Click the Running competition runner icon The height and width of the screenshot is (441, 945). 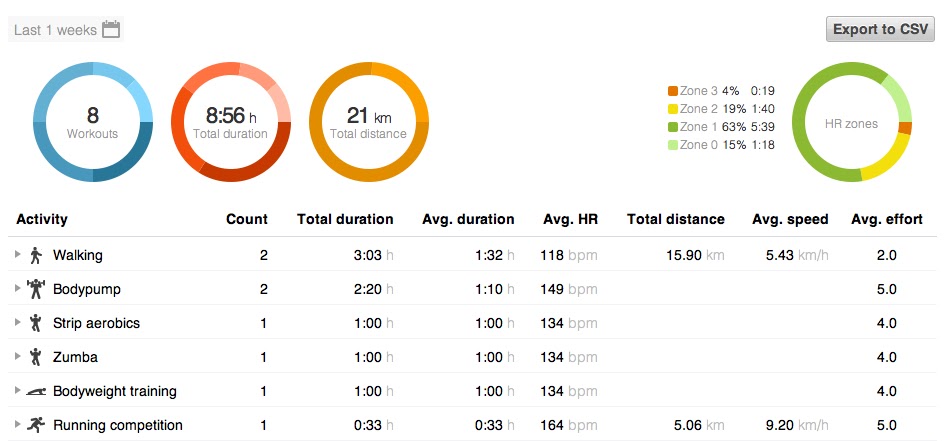pyautogui.click(x=36, y=425)
